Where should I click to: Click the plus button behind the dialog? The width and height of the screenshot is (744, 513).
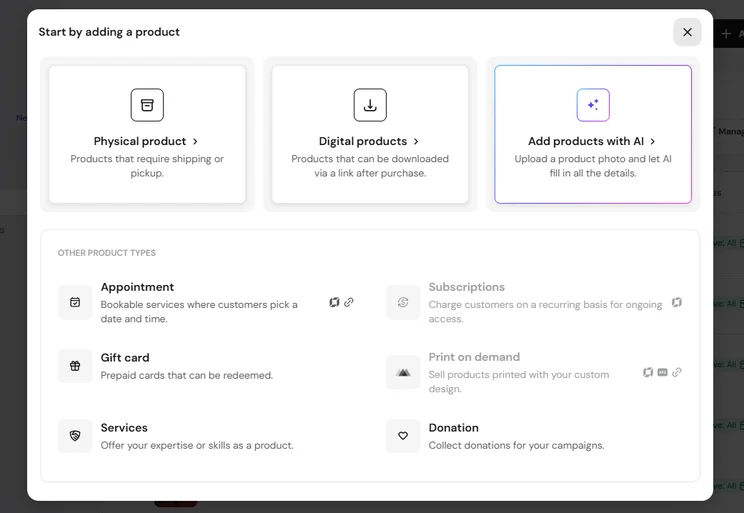726,34
